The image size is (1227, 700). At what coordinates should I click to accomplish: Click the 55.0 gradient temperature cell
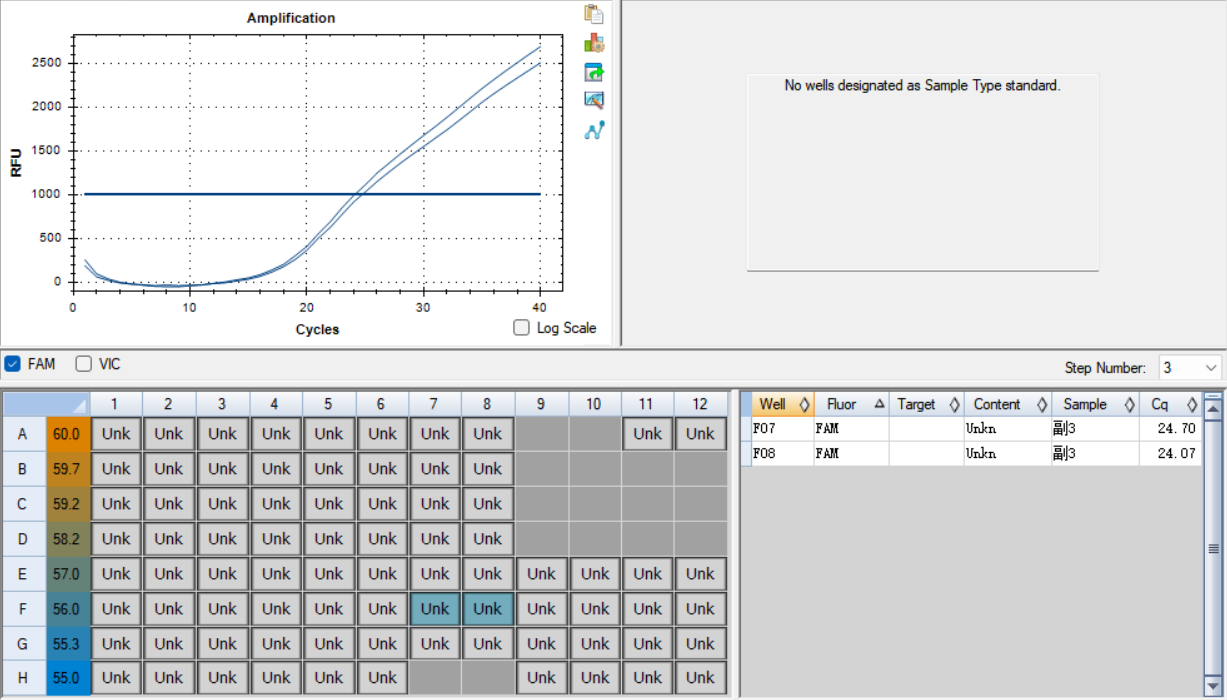(67, 677)
